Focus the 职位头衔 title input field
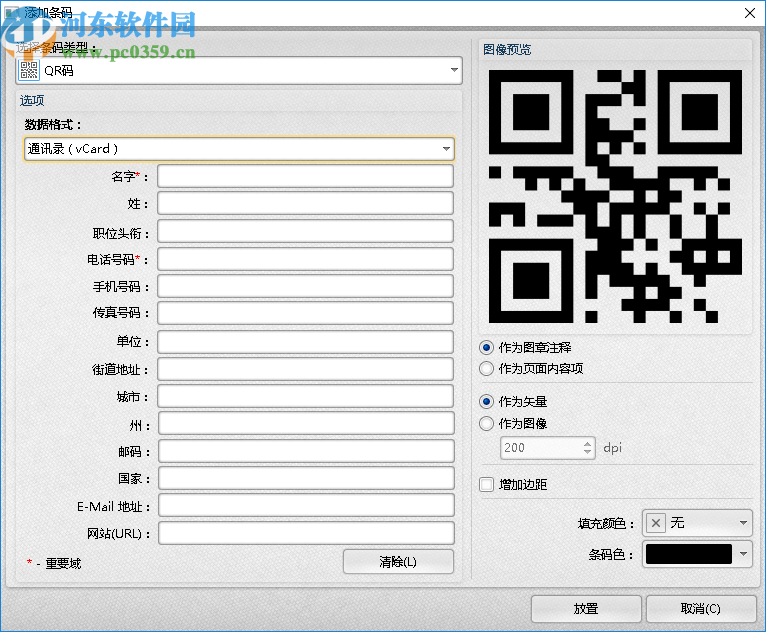This screenshot has width=766, height=632. tap(305, 231)
